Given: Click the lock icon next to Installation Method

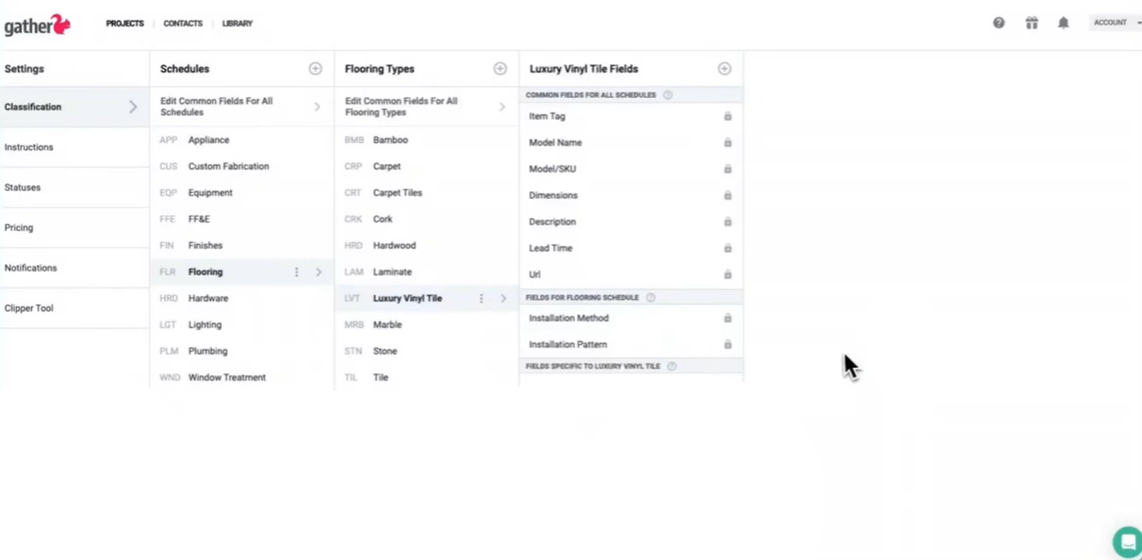Looking at the screenshot, I should pyautogui.click(x=727, y=318).
